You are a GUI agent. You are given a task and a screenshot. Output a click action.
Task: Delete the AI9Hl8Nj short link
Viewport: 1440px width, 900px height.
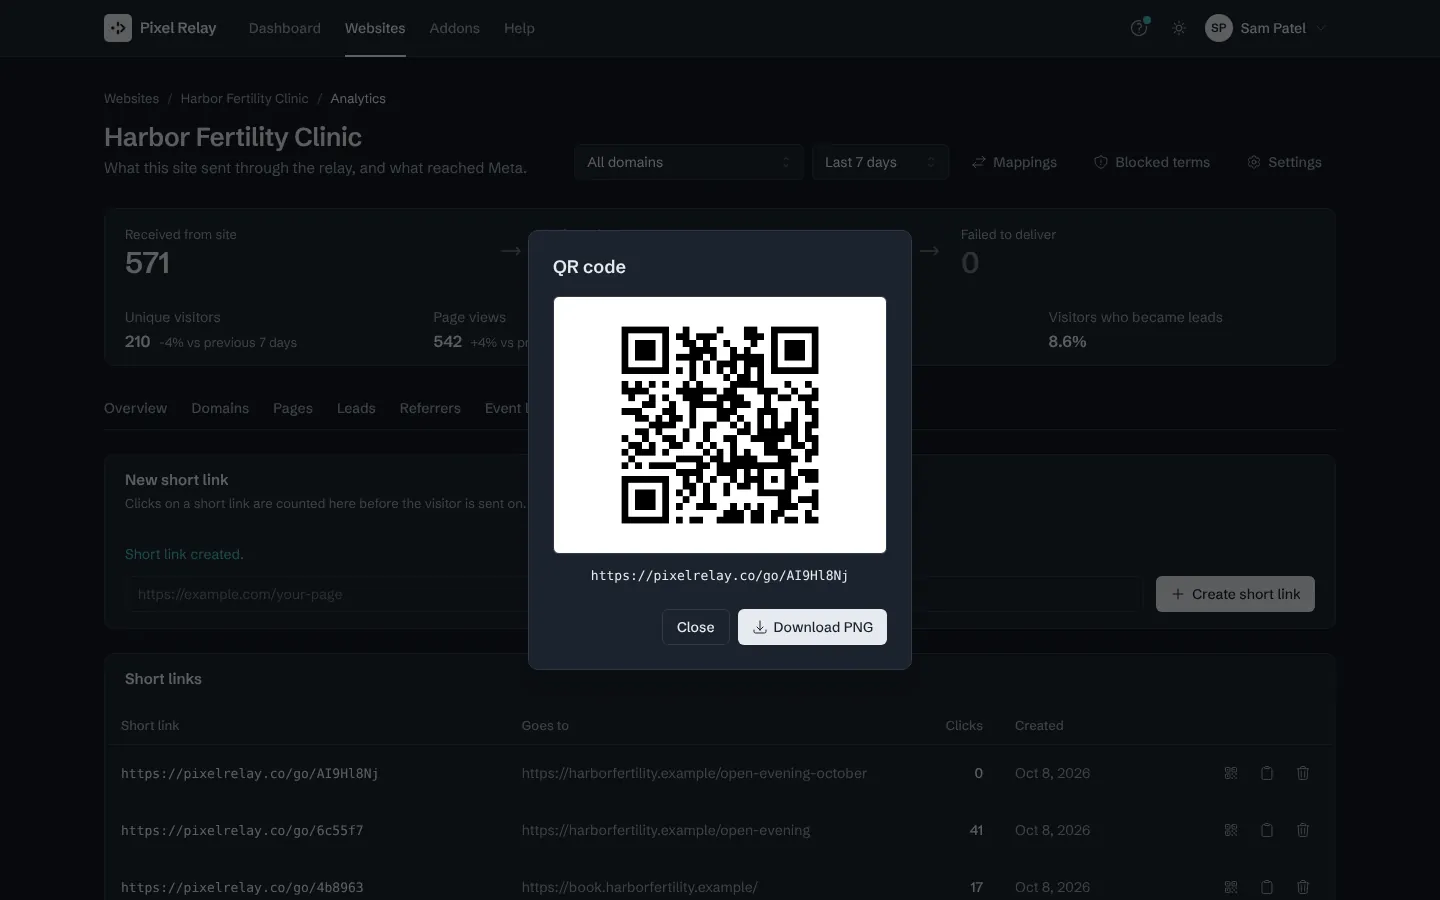pyautogui.click(x=1303, y=773)
